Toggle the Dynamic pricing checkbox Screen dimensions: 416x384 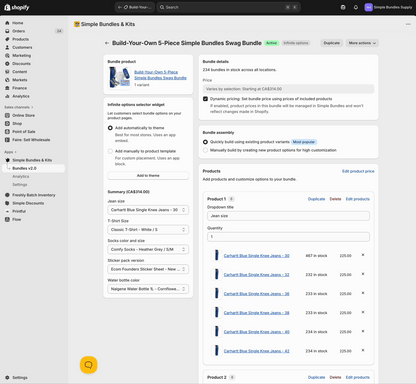(x=205, y=99)
